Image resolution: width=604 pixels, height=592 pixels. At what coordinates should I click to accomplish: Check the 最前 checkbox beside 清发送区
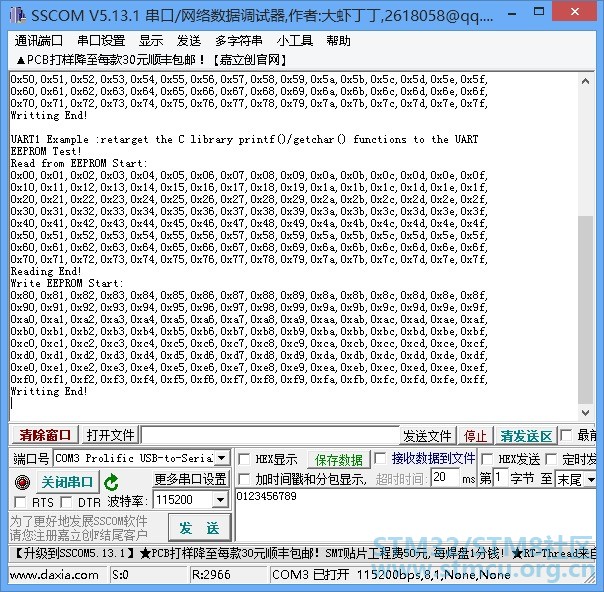[566, 436]
